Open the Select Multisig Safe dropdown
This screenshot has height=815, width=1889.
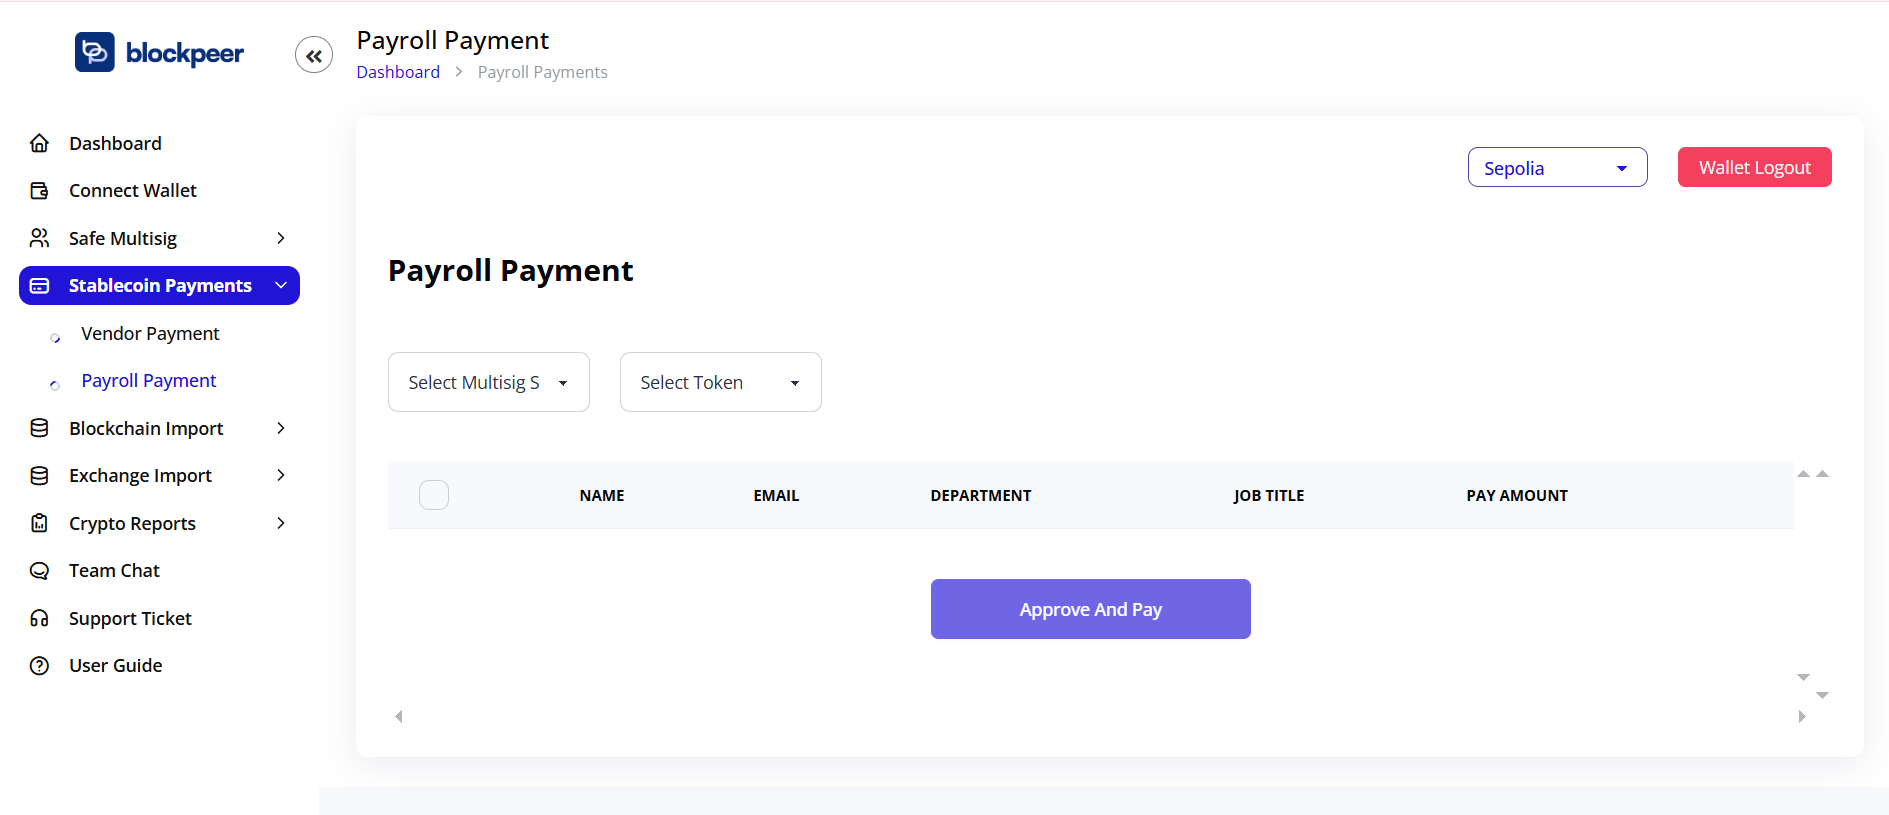click(x=488, y=382)
